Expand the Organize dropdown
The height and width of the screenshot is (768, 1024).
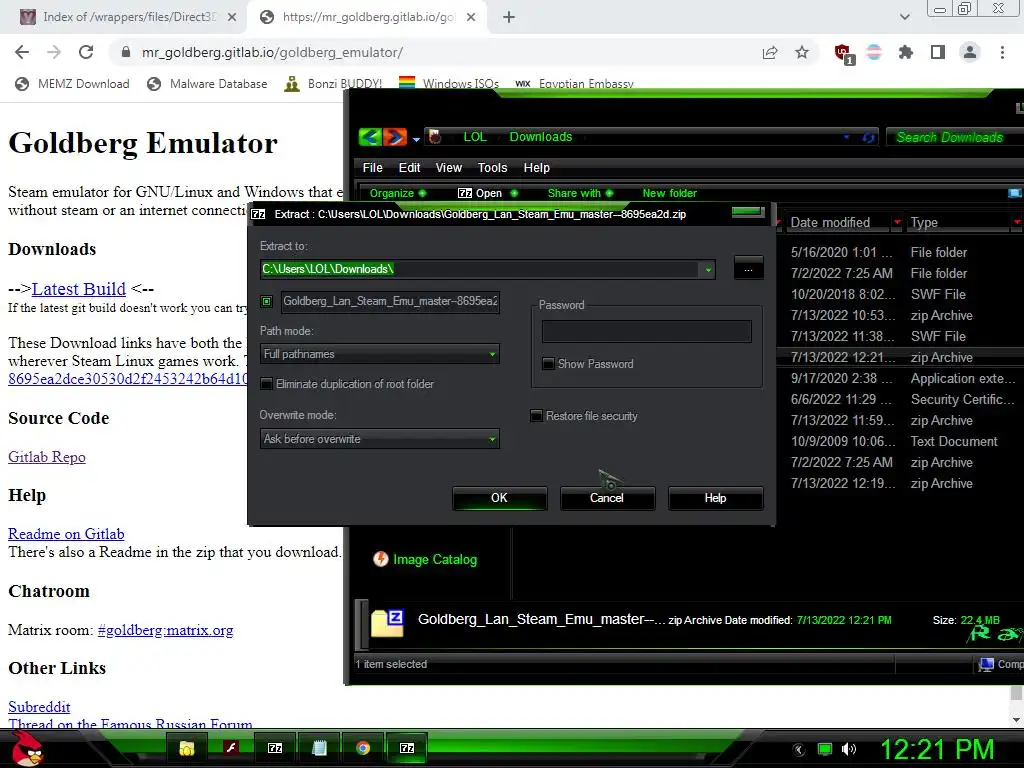[398, 193]
